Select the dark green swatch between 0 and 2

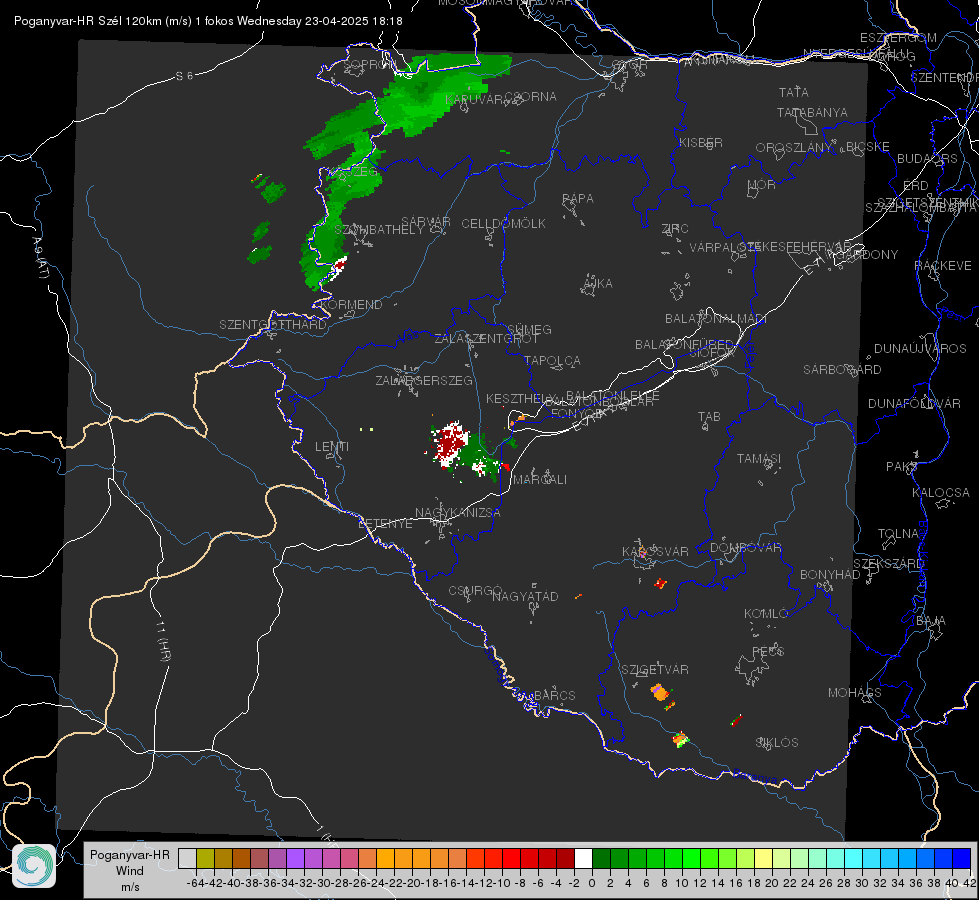pos(601,858)
